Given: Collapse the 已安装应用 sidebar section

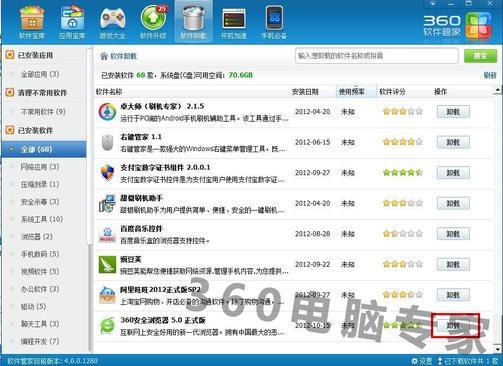Looking at the screenshot, I should 10,55.
